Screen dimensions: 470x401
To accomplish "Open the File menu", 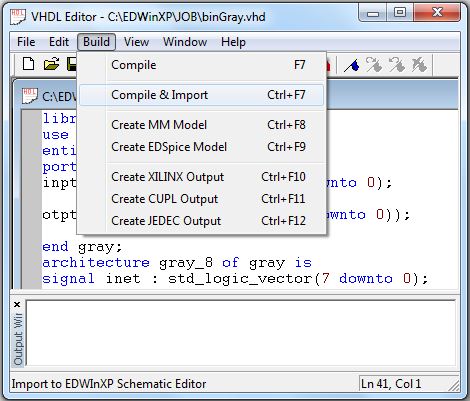I will (26, 42).
